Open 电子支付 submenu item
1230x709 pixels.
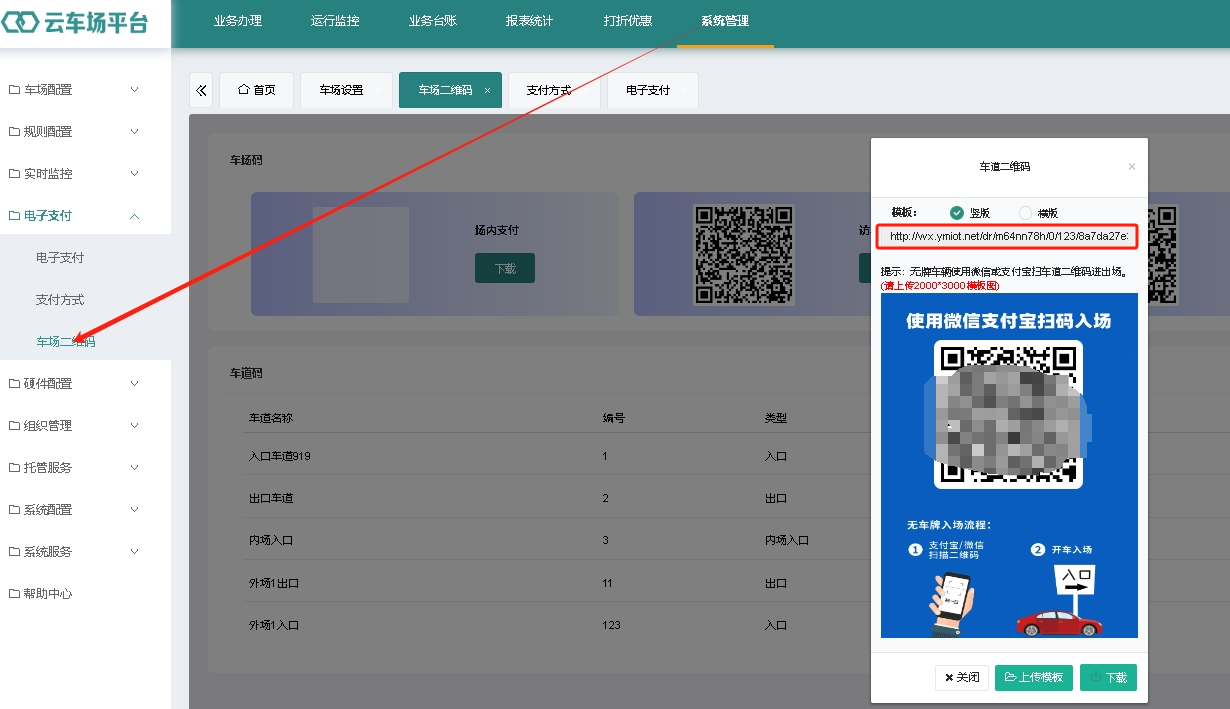click(x=60, y=258)
